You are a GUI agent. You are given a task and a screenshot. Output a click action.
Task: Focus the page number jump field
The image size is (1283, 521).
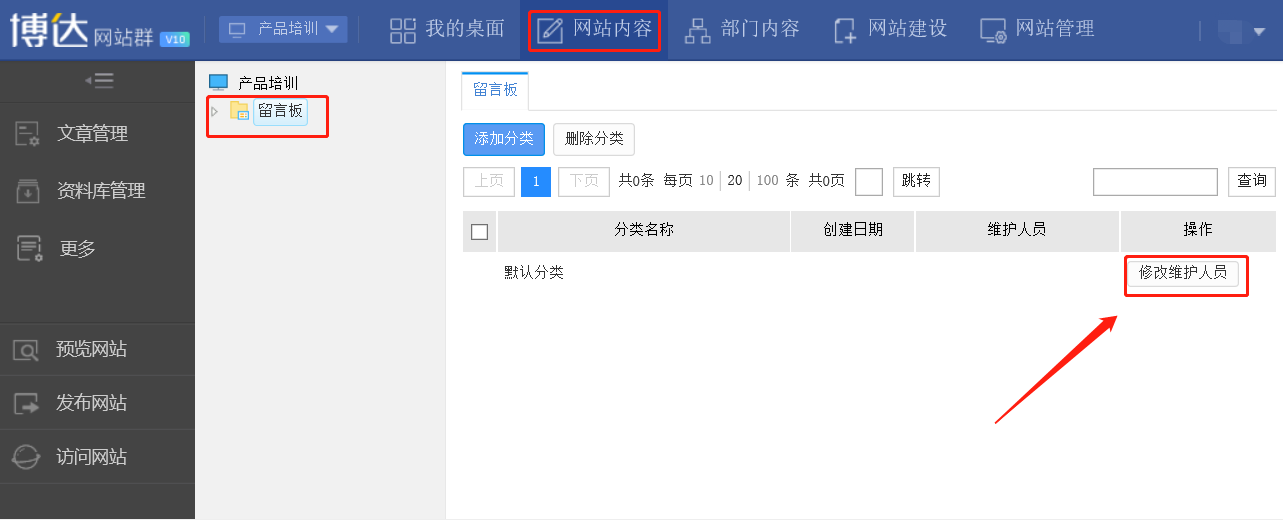point(869,181)
